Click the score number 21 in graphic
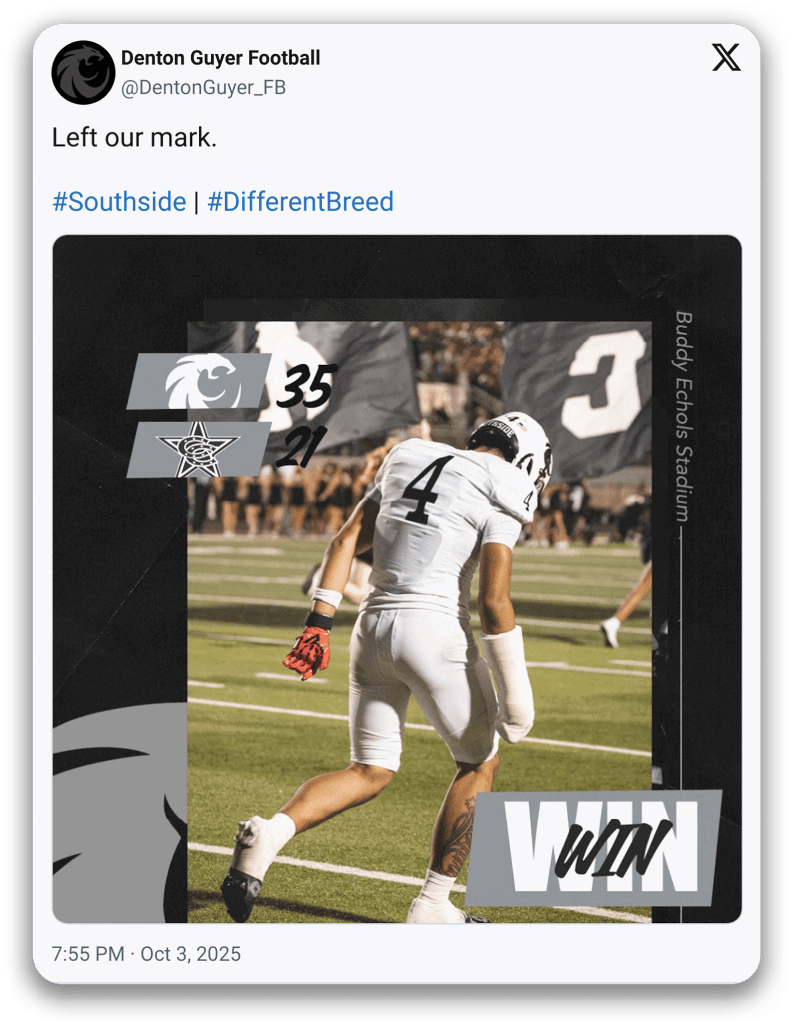 point(300,446)
